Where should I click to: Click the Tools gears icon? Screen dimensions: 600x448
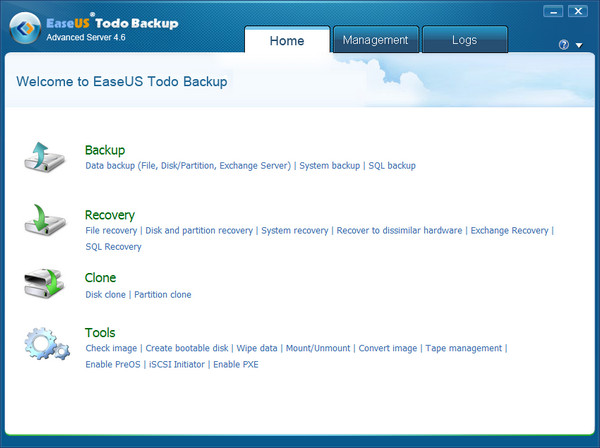(x=46, y=344)
